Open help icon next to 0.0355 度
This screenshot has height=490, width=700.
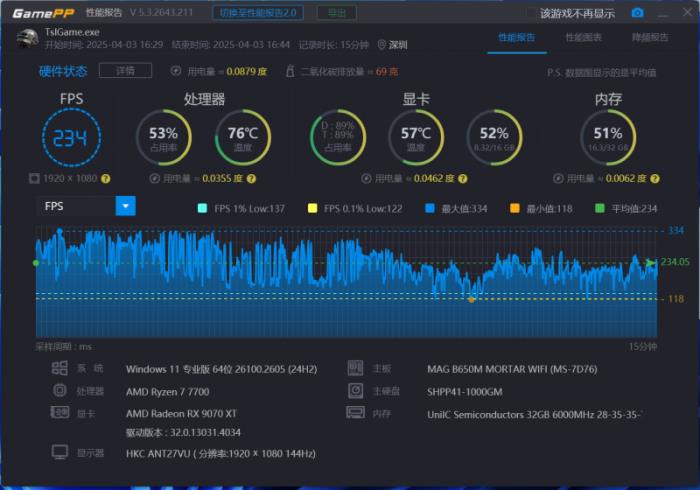[x=251, y=179]
